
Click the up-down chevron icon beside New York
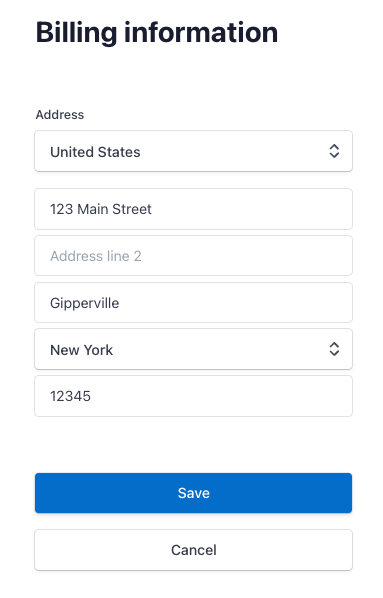tap(334, 349)
